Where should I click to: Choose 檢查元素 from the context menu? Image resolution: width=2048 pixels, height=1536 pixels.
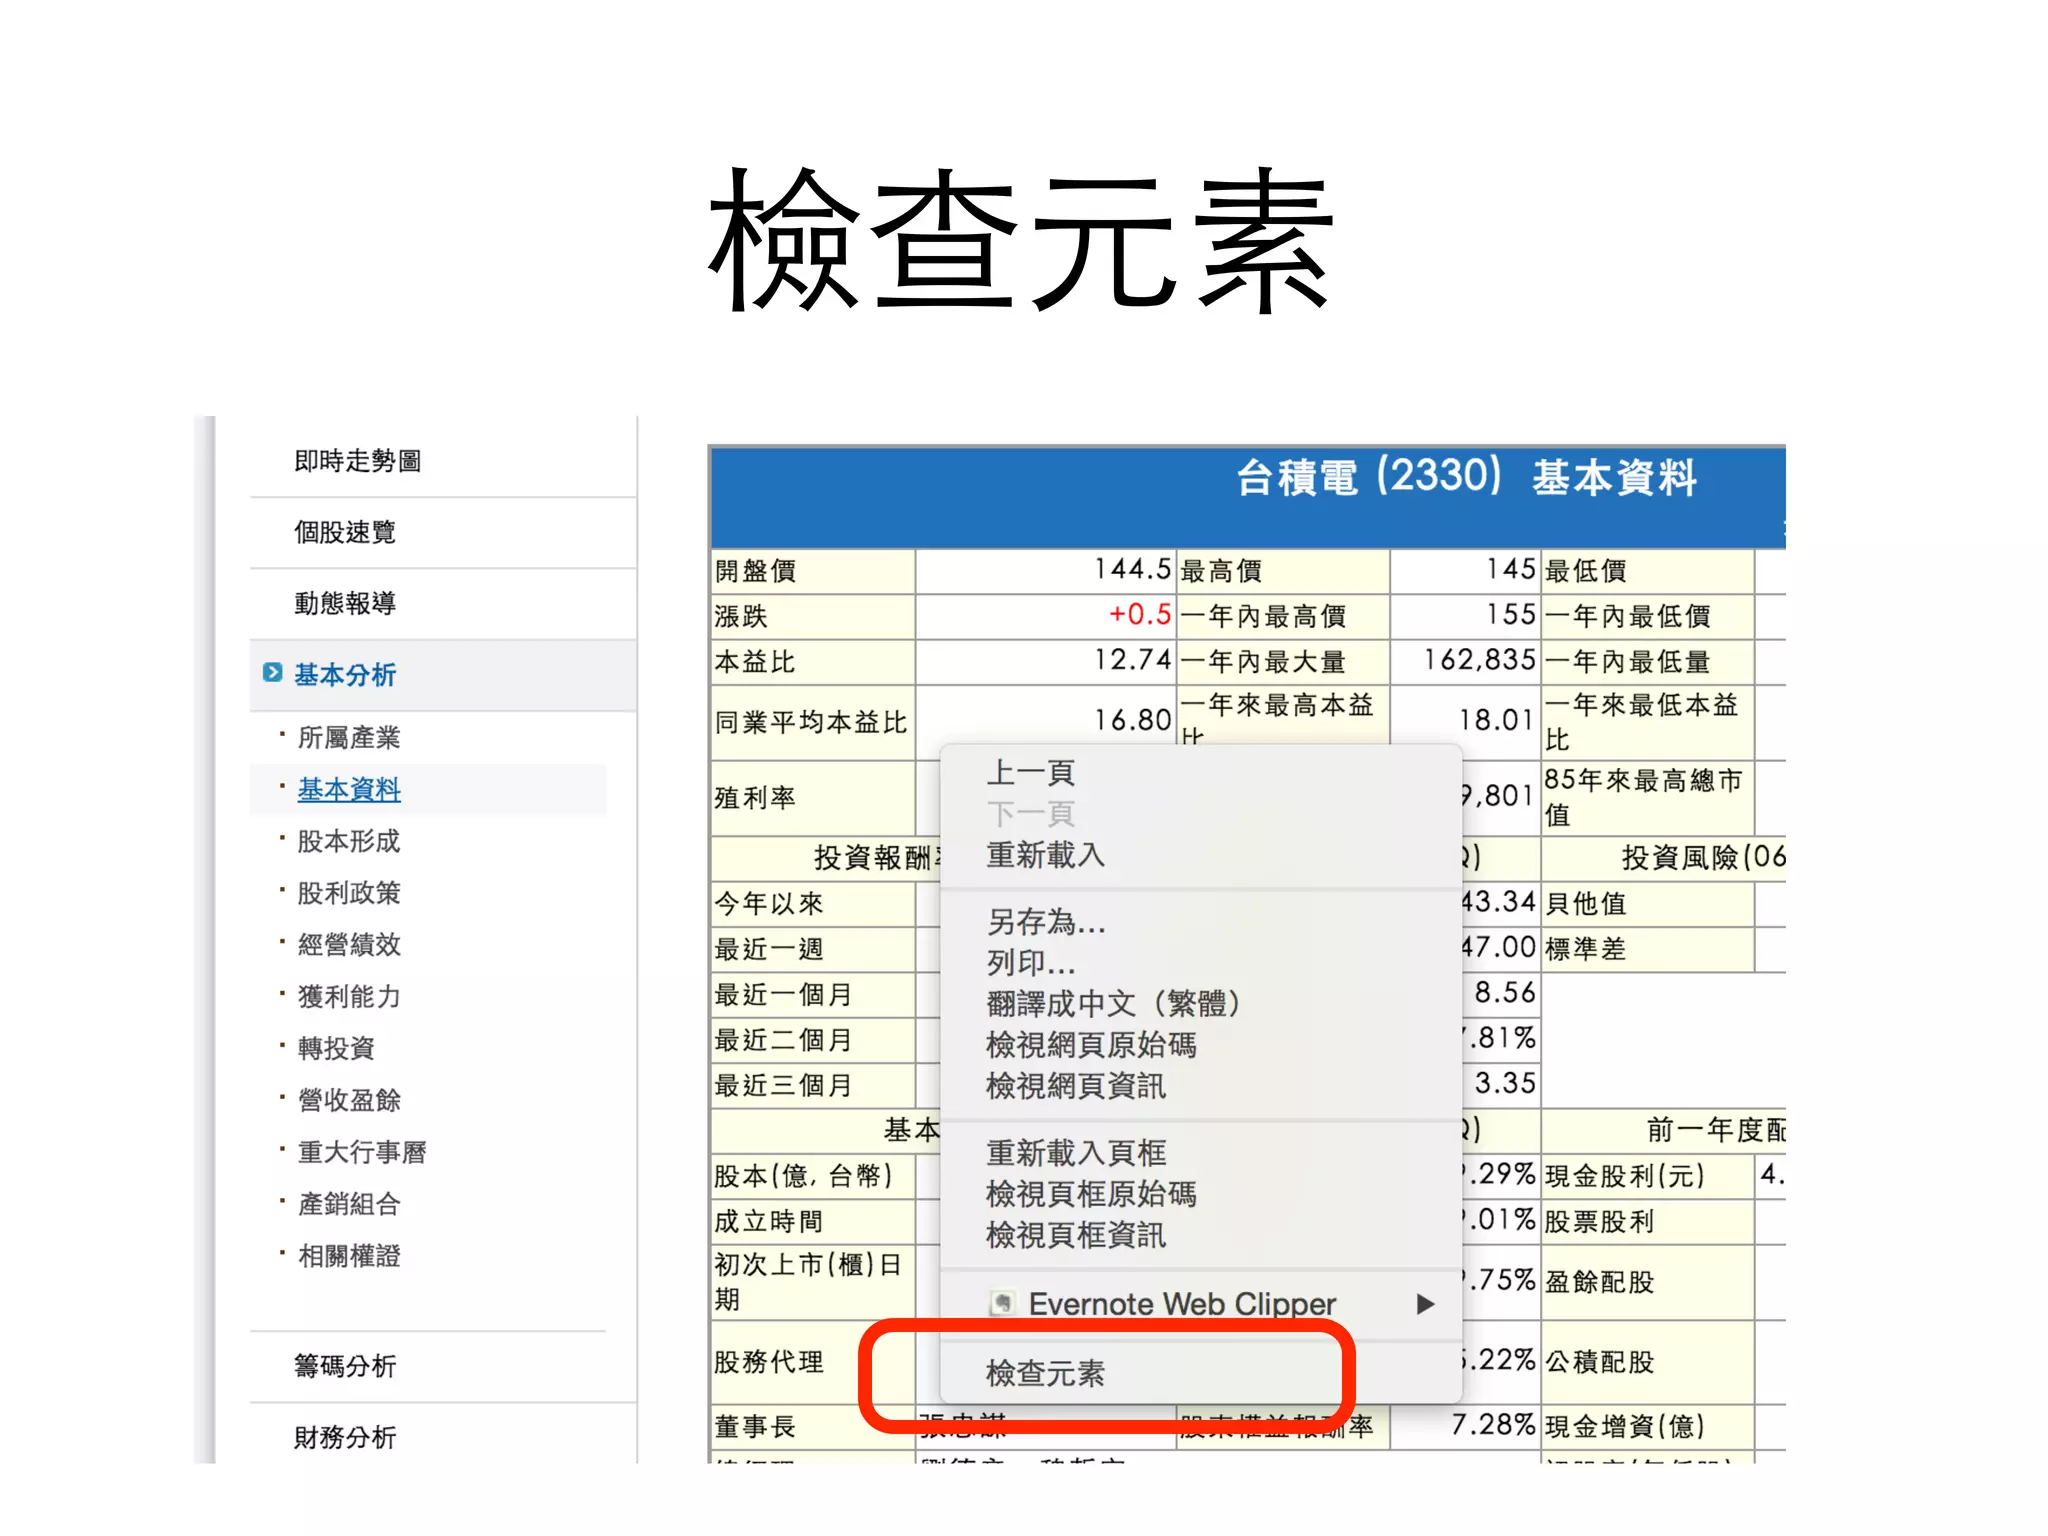(1045, 1373)
